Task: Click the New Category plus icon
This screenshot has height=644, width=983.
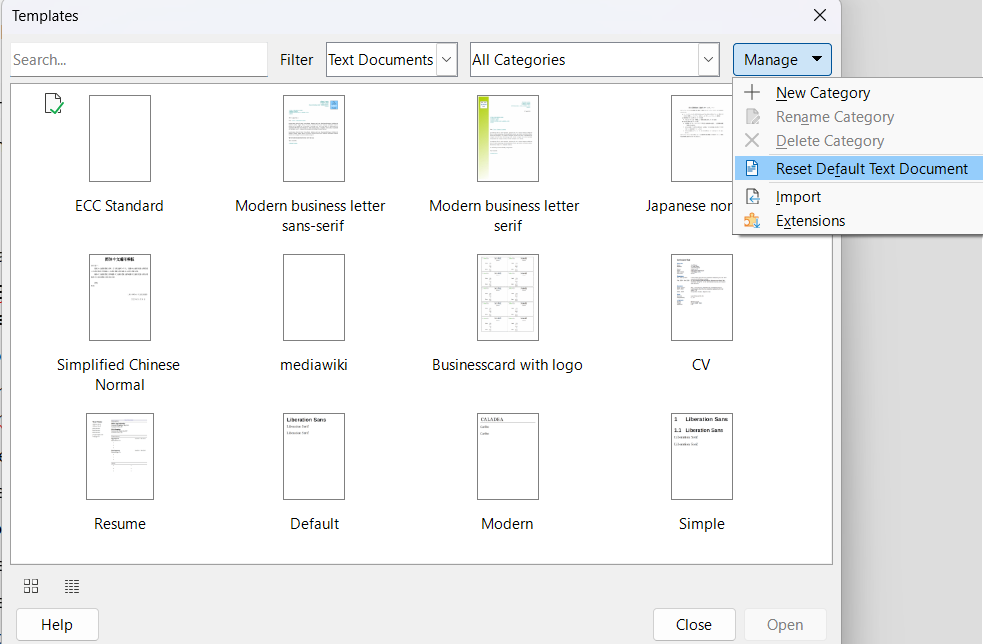Action: click(753, 93)
